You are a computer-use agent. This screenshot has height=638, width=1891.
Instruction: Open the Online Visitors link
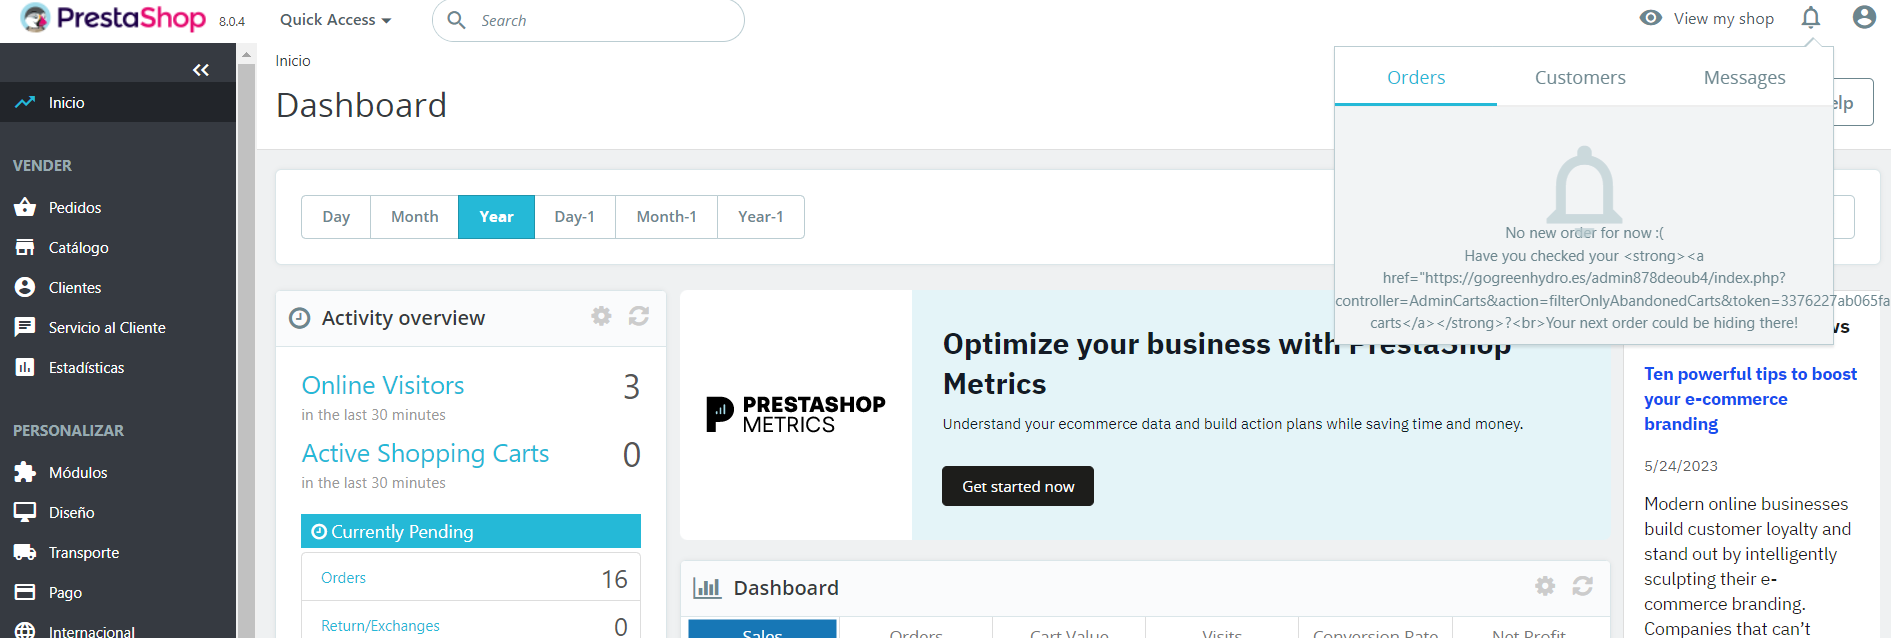click(x=383, y=386)
